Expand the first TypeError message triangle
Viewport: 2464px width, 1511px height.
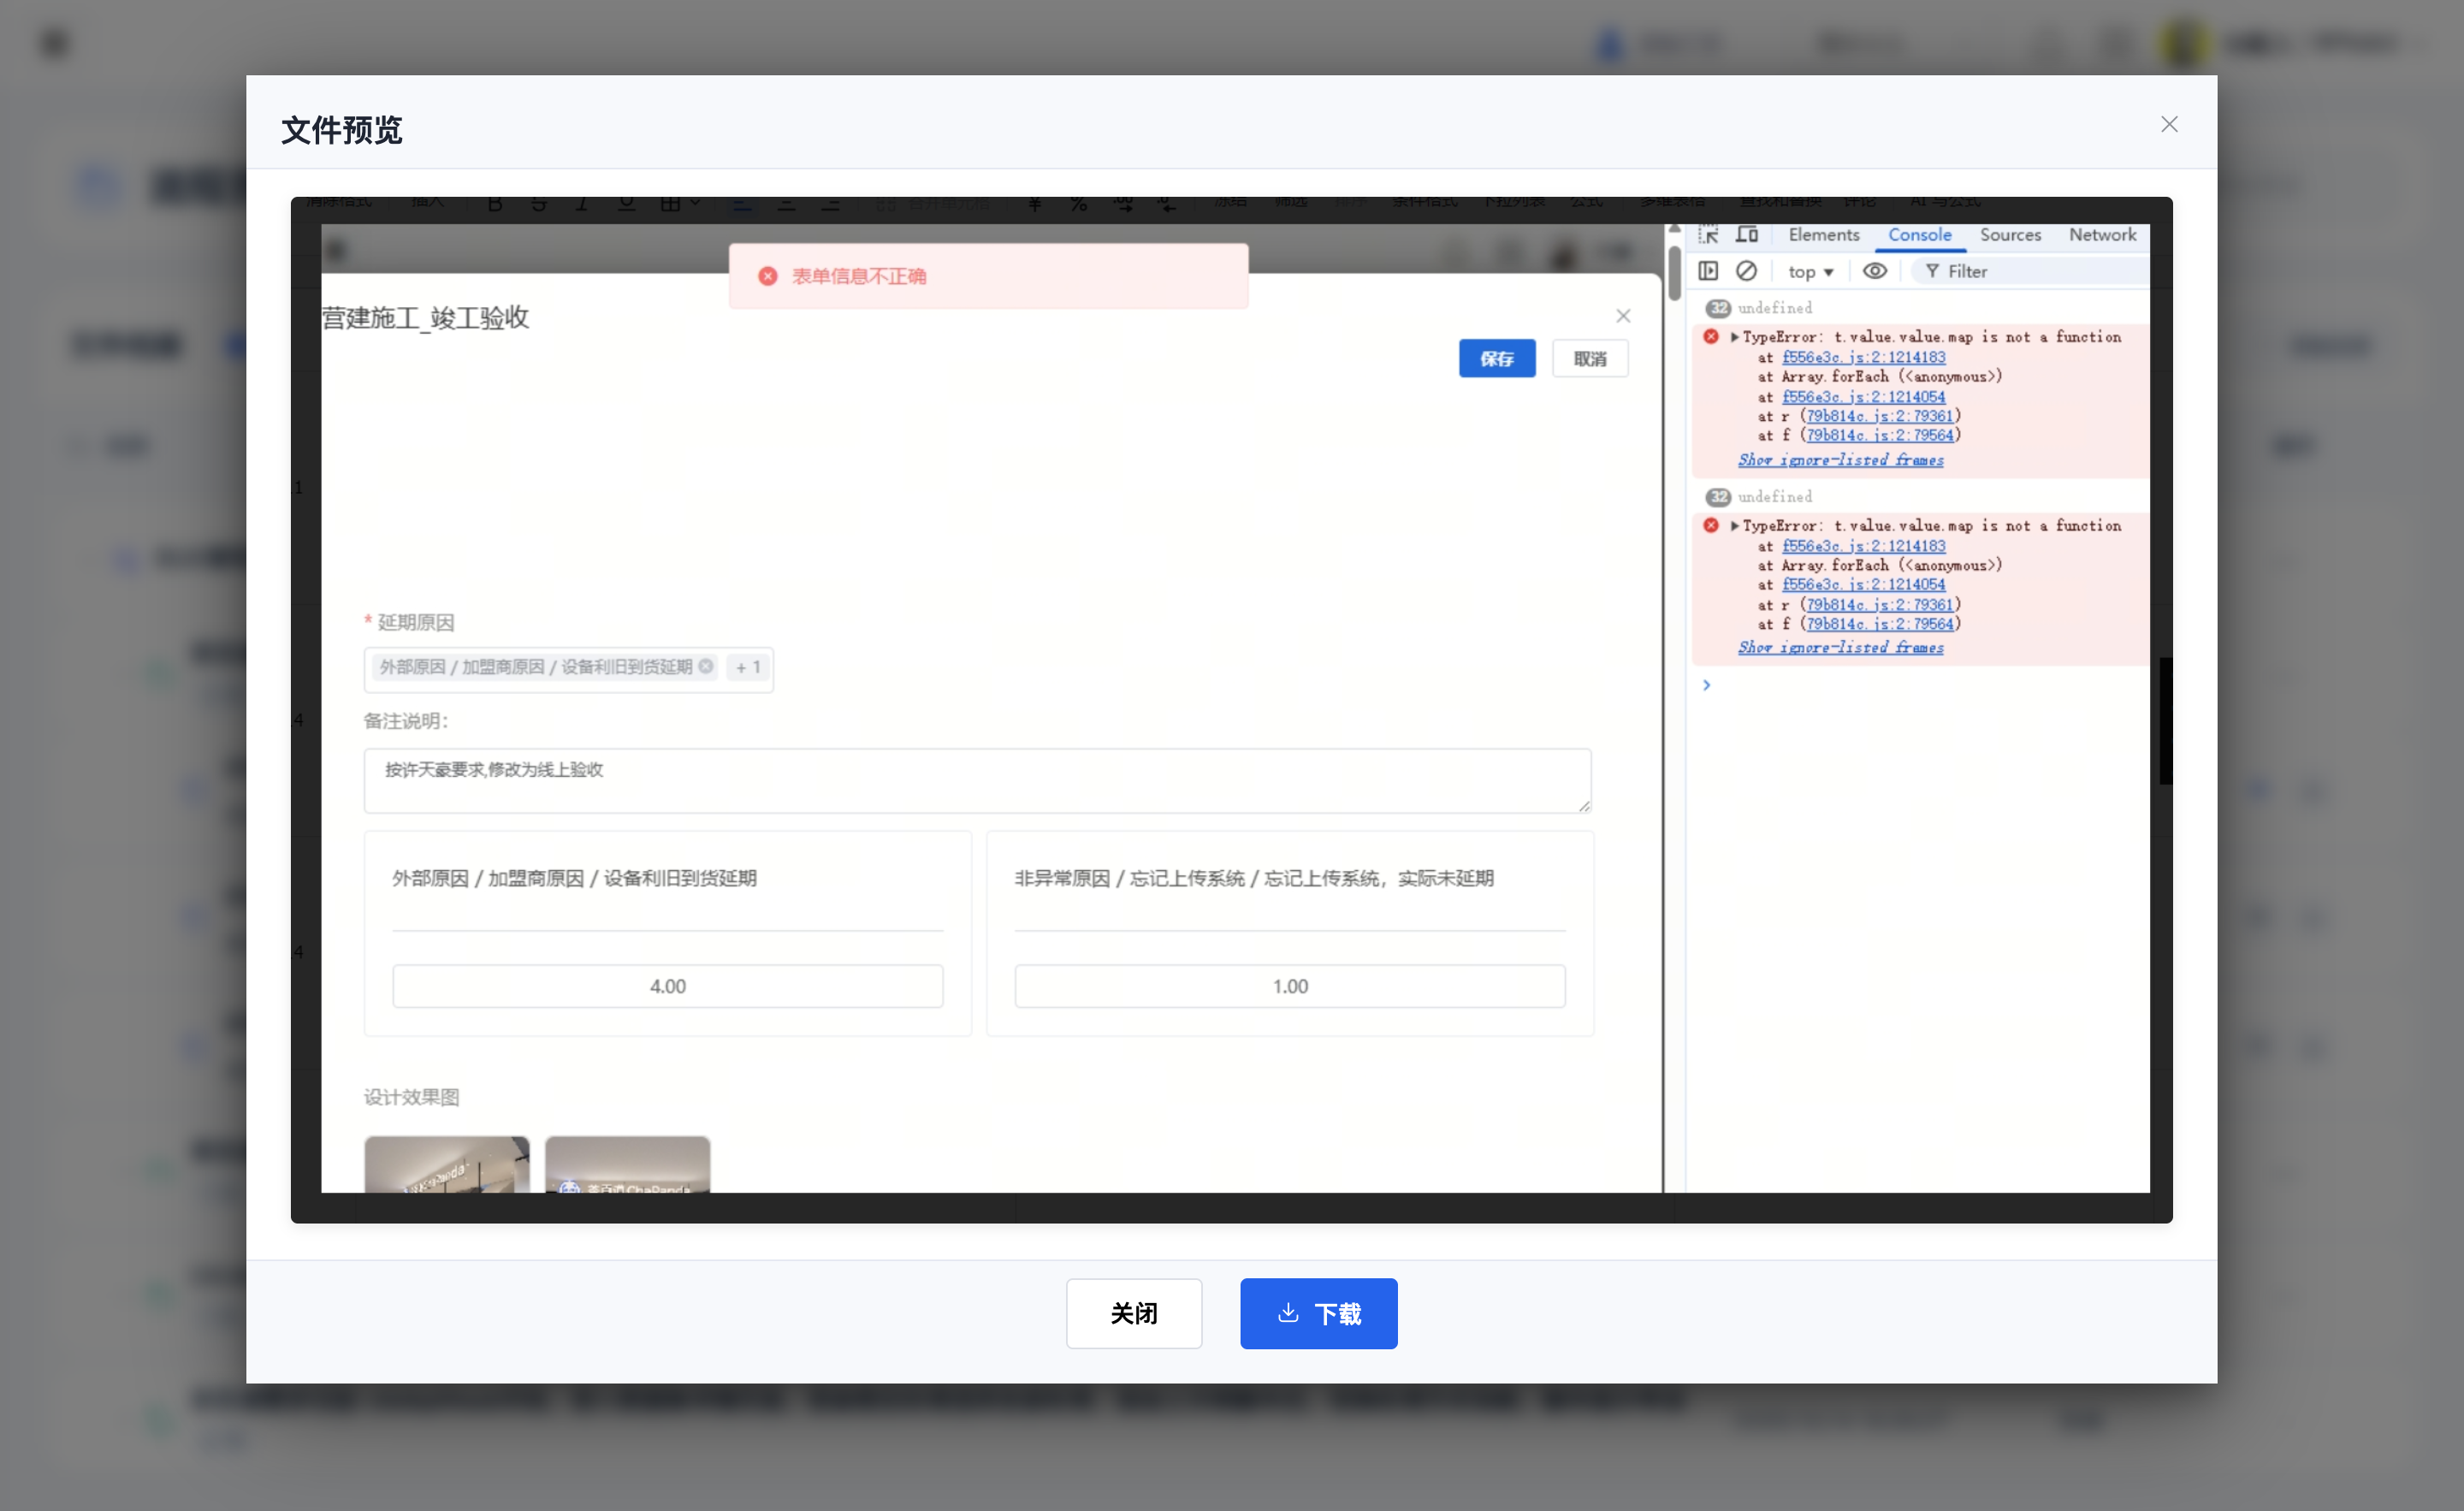[1734, 337]
